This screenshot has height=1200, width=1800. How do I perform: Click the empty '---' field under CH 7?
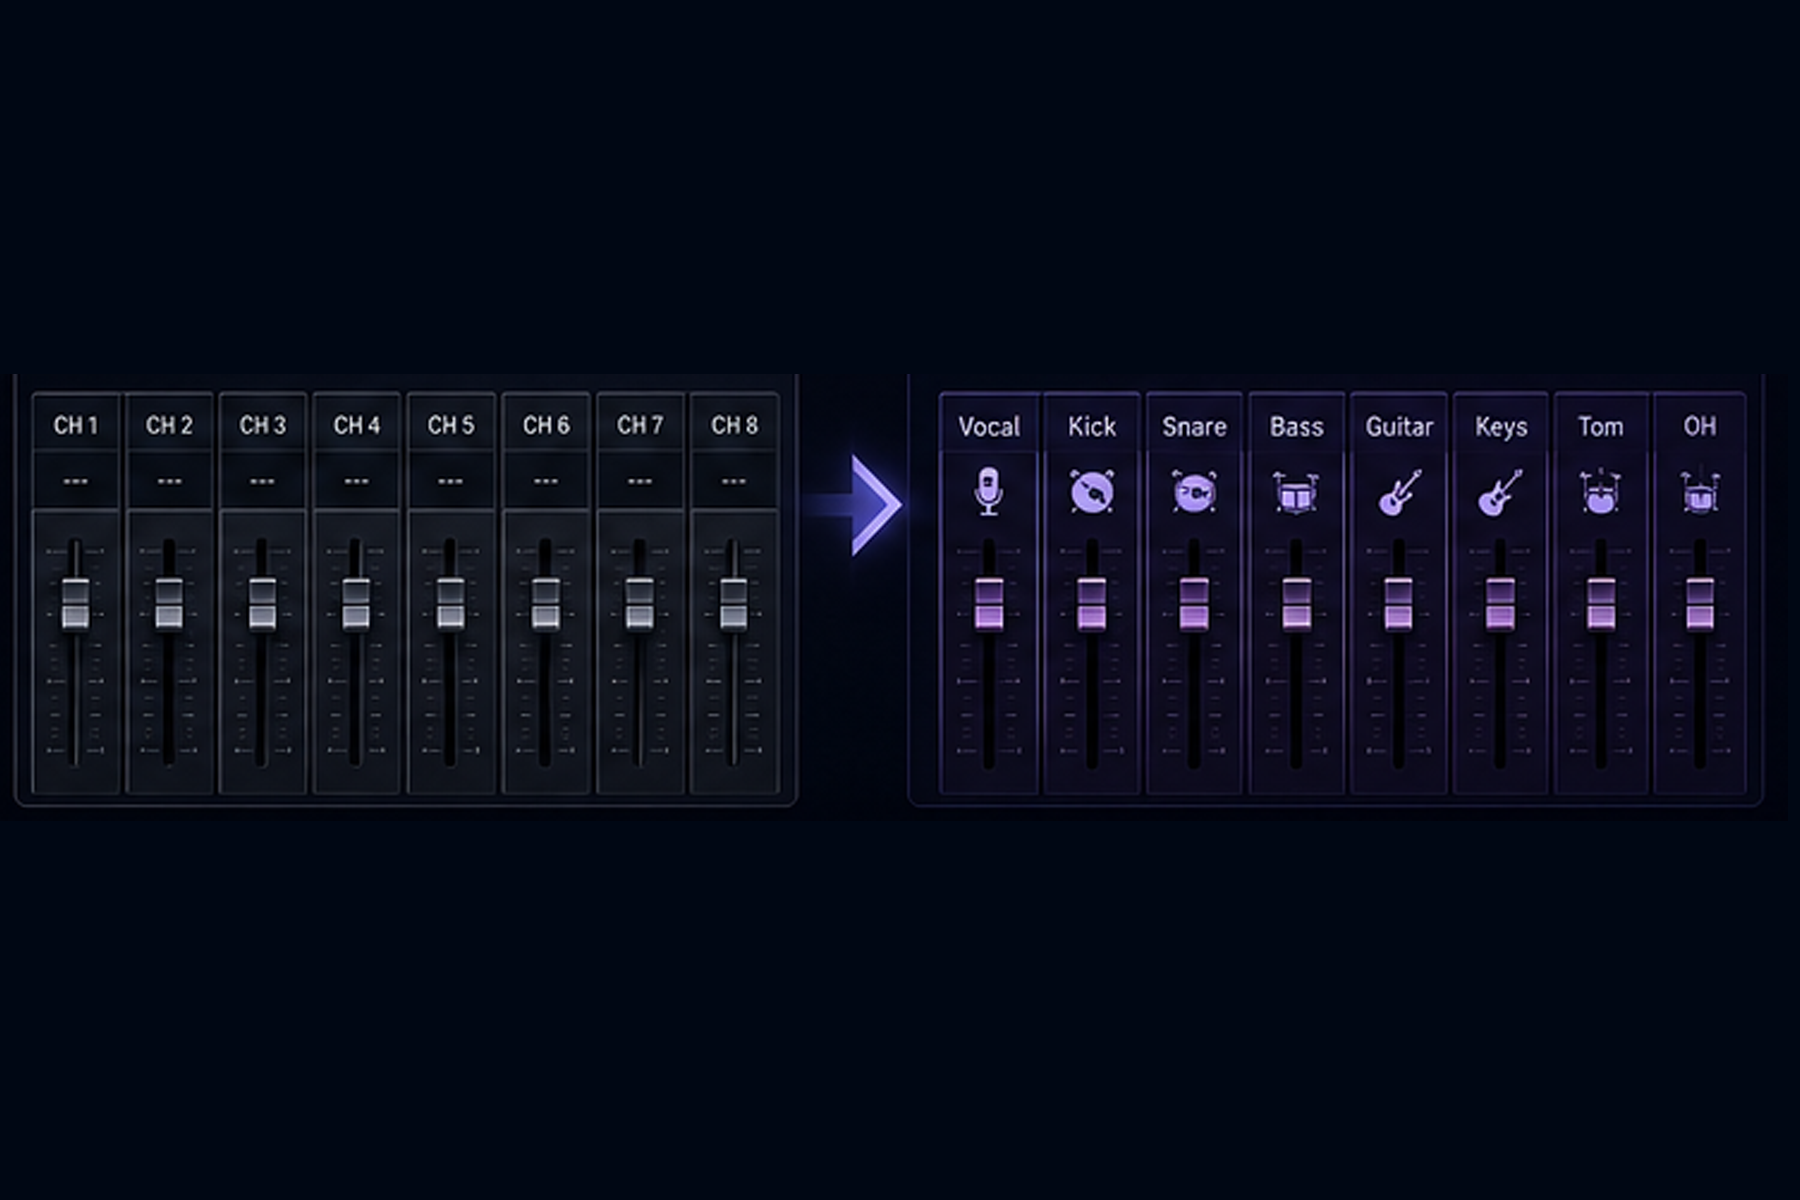pos(640,481)
